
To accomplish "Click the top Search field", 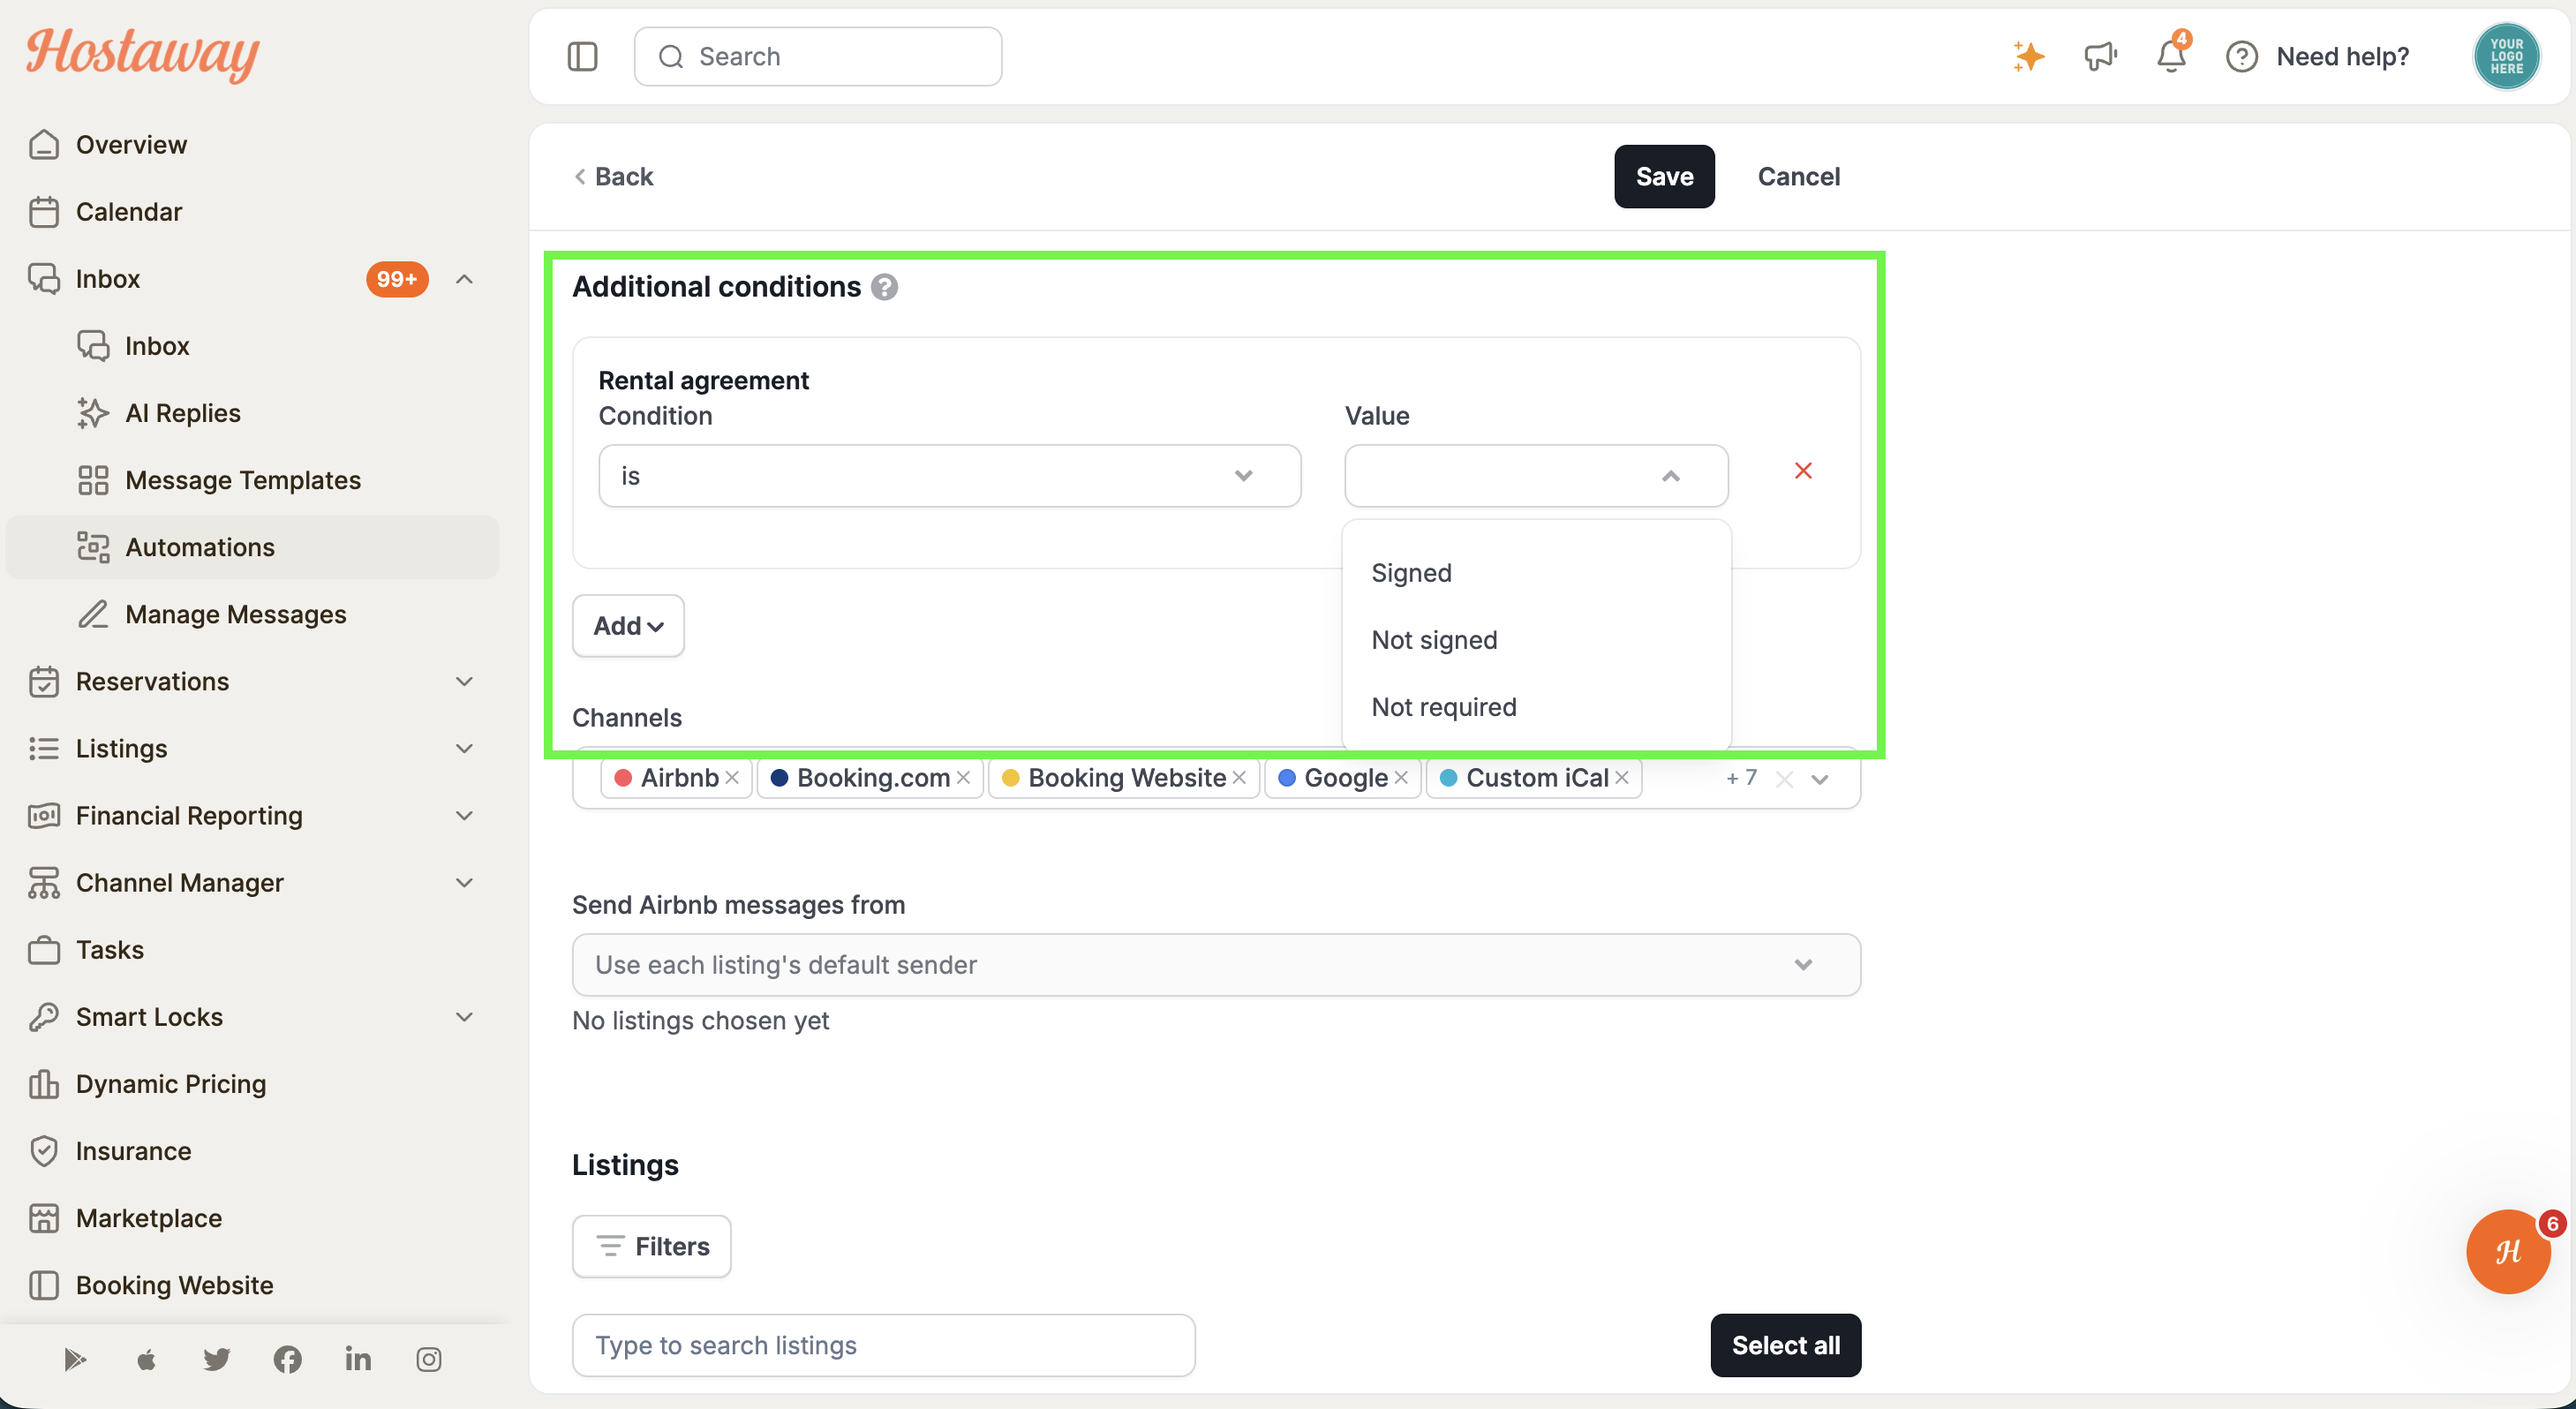I will (x=818, y=56).
